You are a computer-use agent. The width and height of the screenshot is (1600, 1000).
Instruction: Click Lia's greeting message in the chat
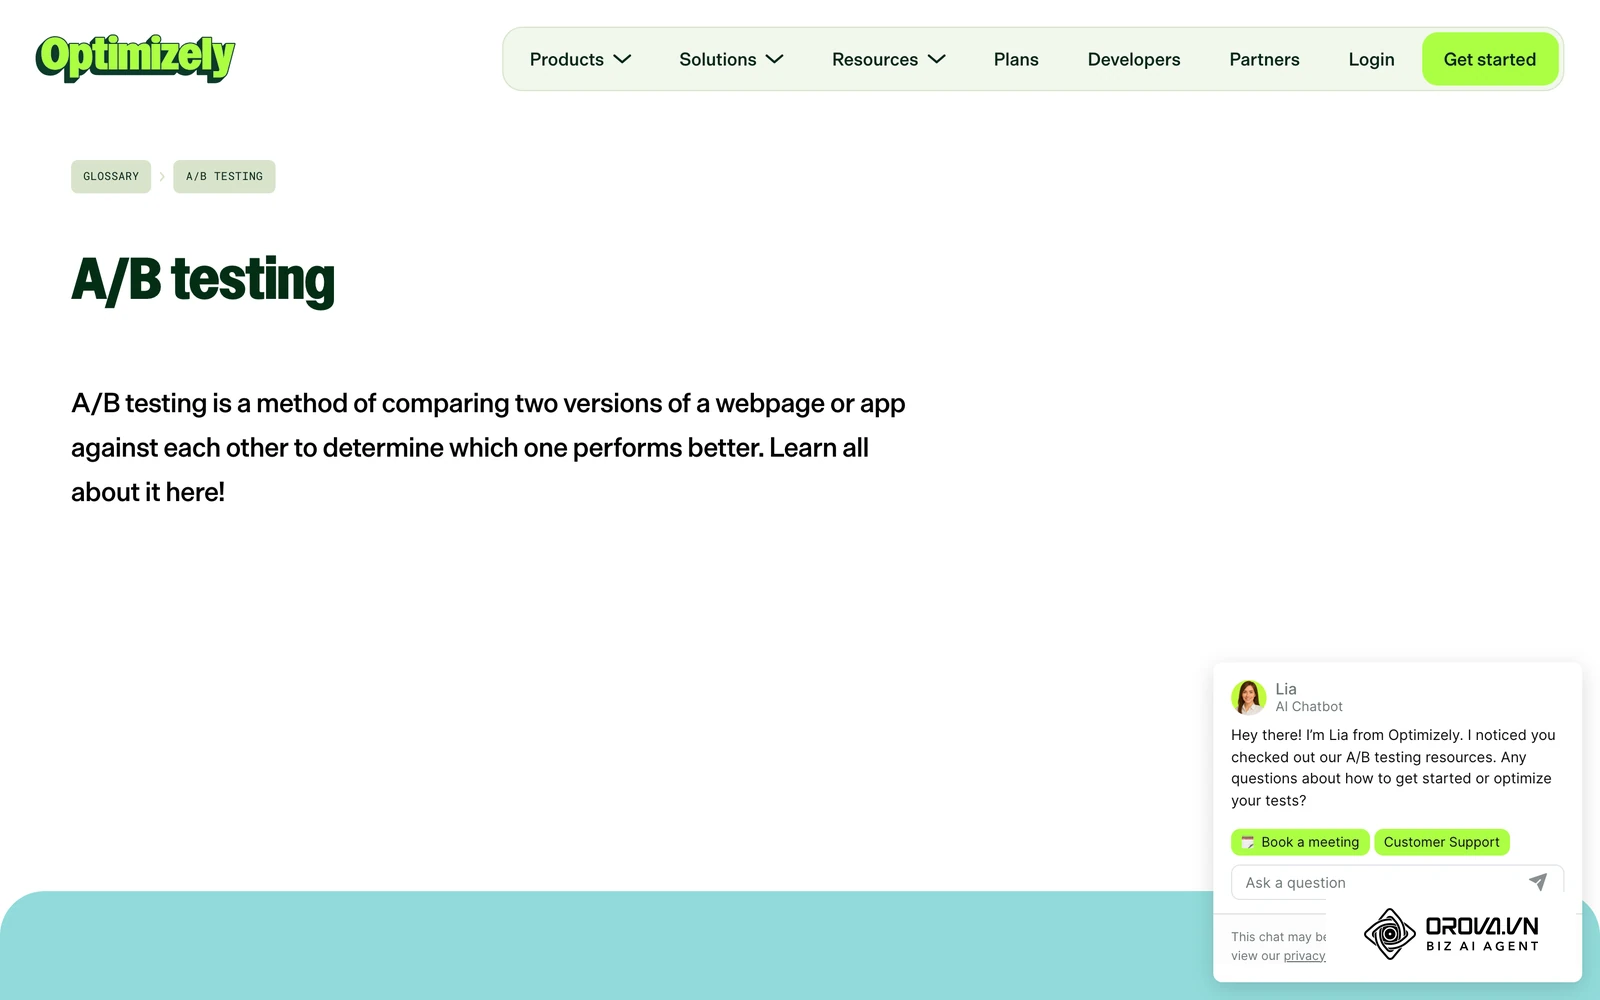(x=1393, y=767)
